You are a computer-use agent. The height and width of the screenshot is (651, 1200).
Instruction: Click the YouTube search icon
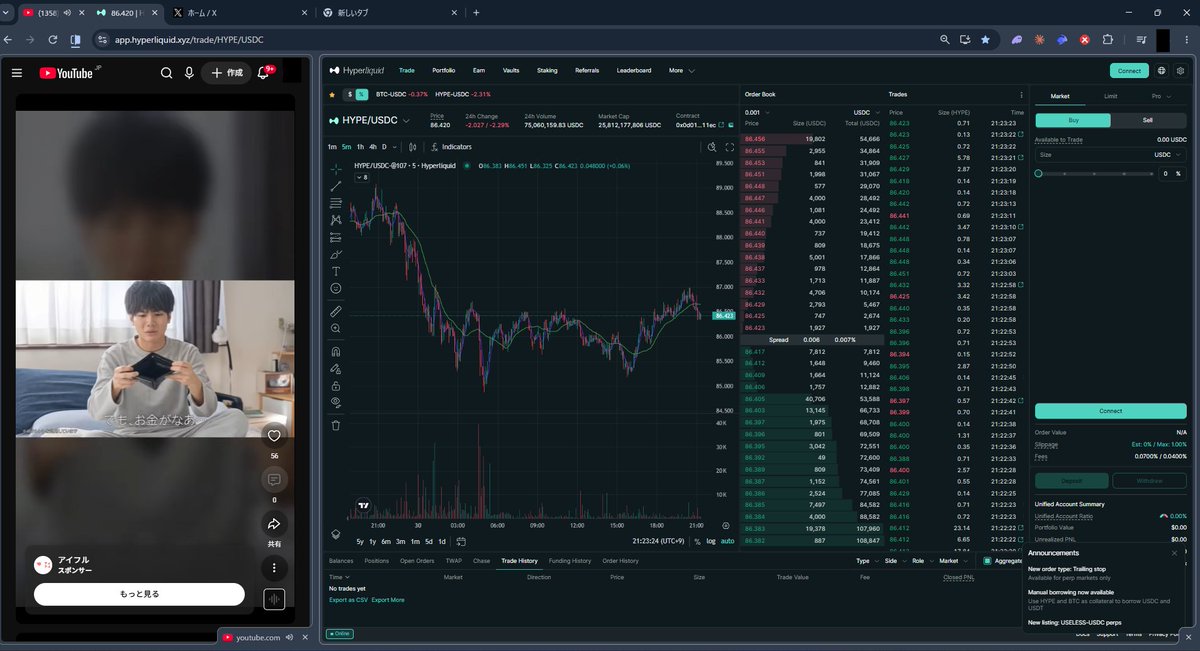pyautogui.click(x=166, y=73)
